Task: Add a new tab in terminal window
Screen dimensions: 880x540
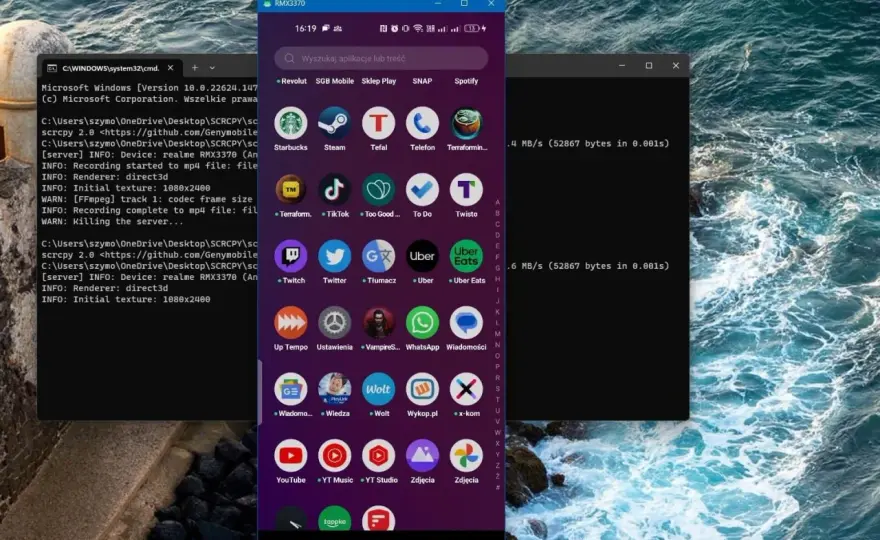Action: pos(195,67)
